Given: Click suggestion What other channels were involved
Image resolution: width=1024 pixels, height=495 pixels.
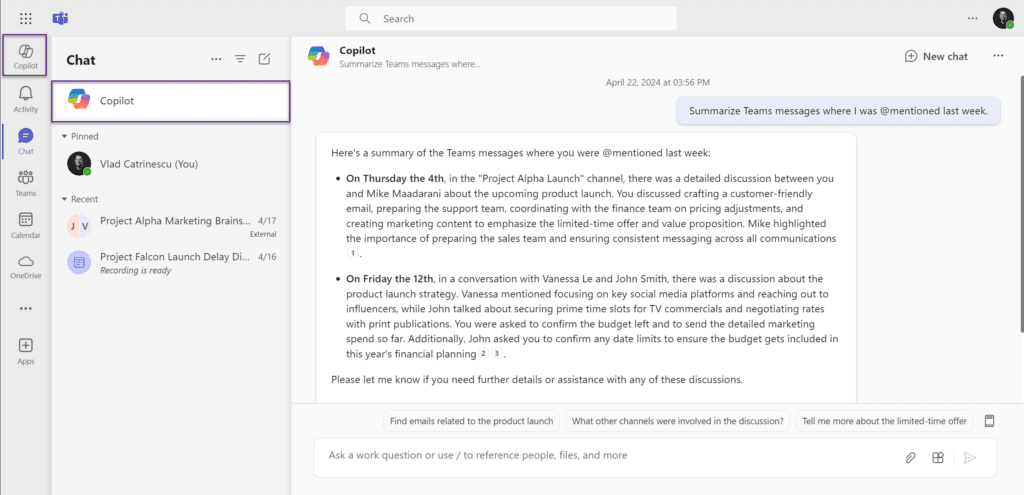Looking at the screenshot, I should tap(678, 421).
